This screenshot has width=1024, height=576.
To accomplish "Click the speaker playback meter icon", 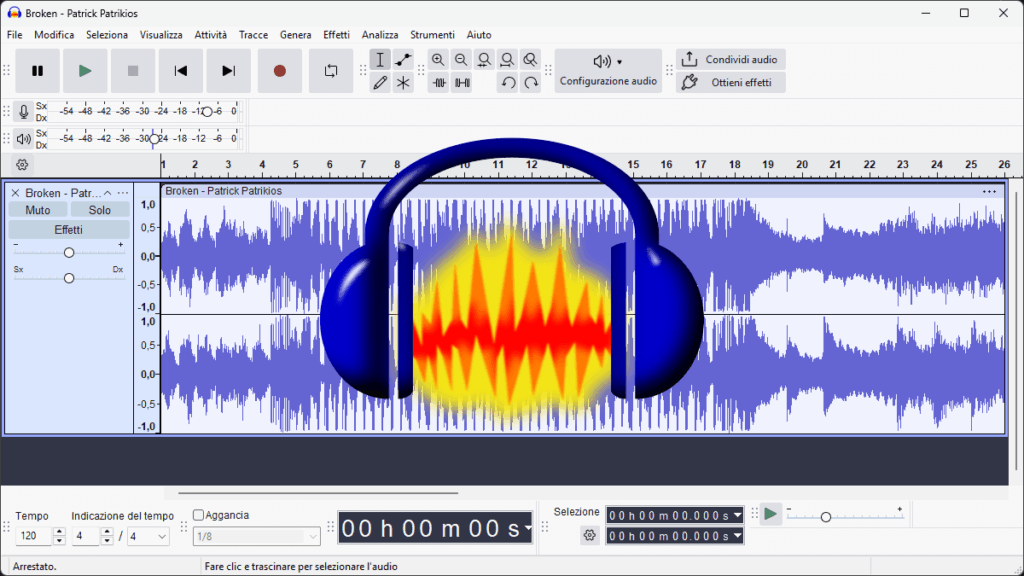I will 24,138.
